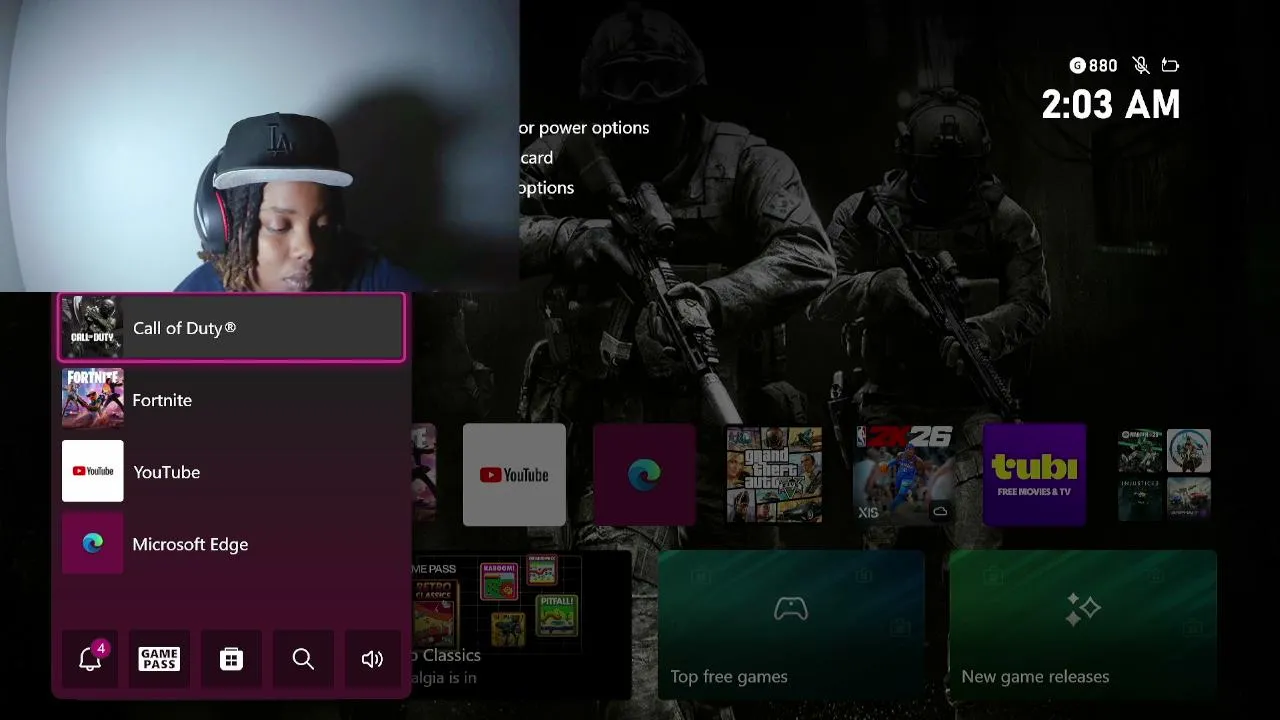The image size is (1280, 720).
Task: Open the Tubi Free Movies & TV tile
Action: [x=1034, y=475]
